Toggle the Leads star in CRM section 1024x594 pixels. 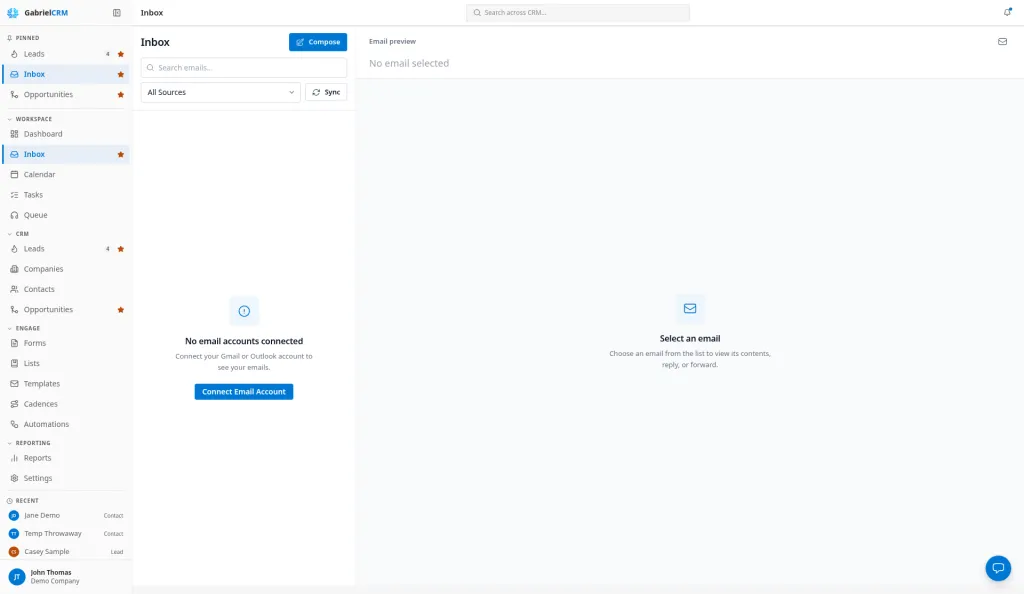121,249
